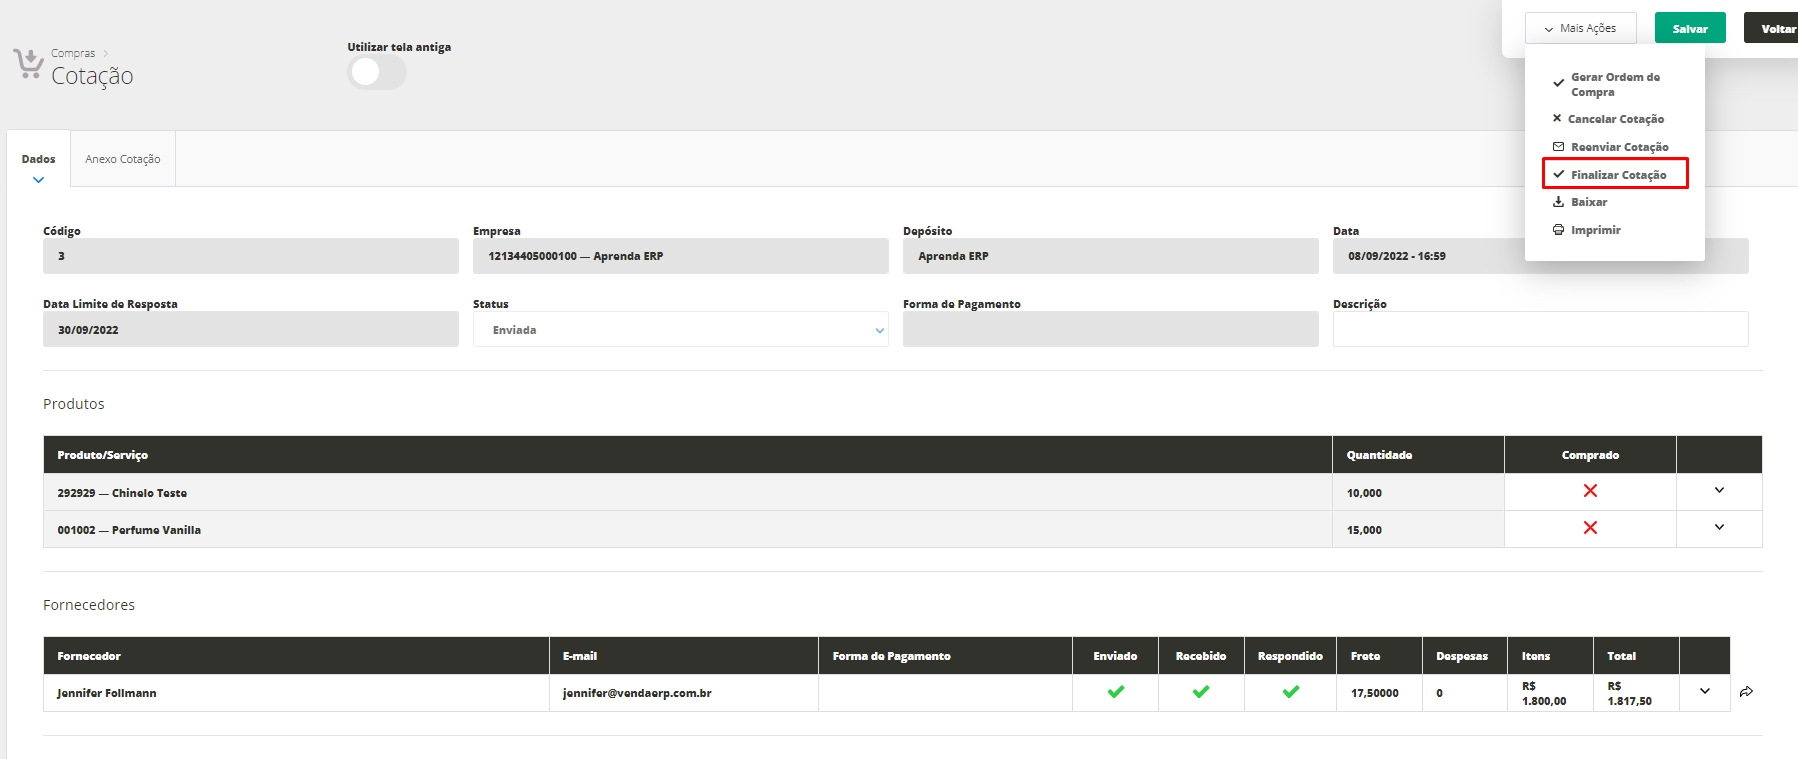This screenshot has width=1798, height=759.
Task: Choose Finalizar Cotação from the menu
Action: 1617,175
